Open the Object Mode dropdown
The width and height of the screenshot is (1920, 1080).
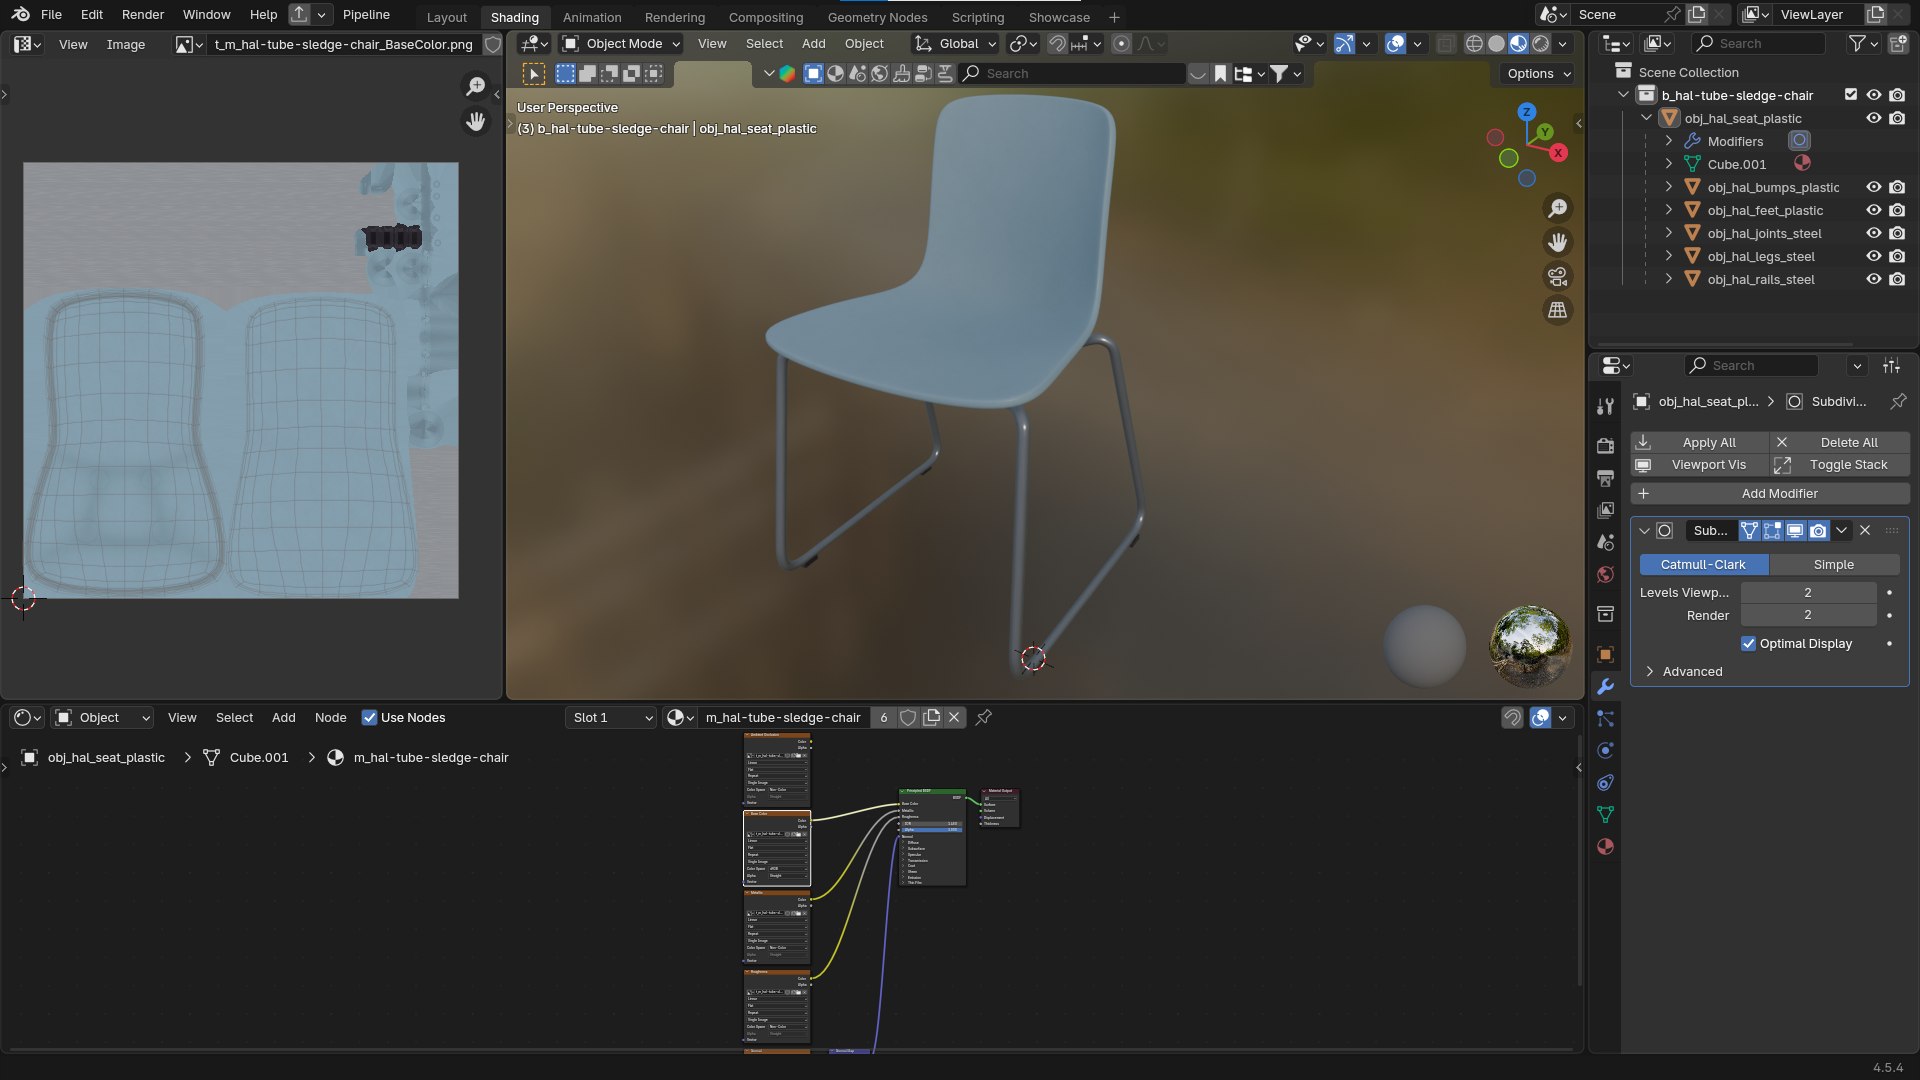click(x=621, y=44)
